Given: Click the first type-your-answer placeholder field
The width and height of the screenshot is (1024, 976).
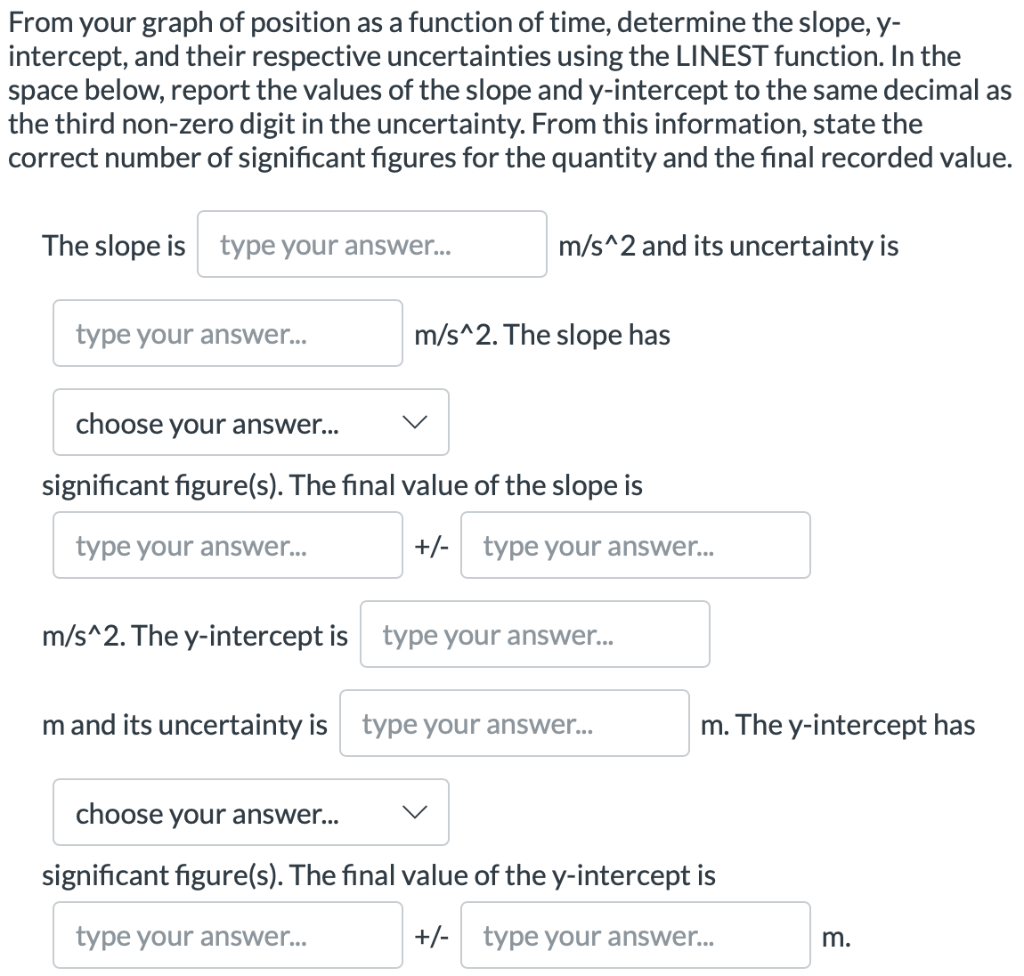Looking at the screenshot, I should click(372, 244).
